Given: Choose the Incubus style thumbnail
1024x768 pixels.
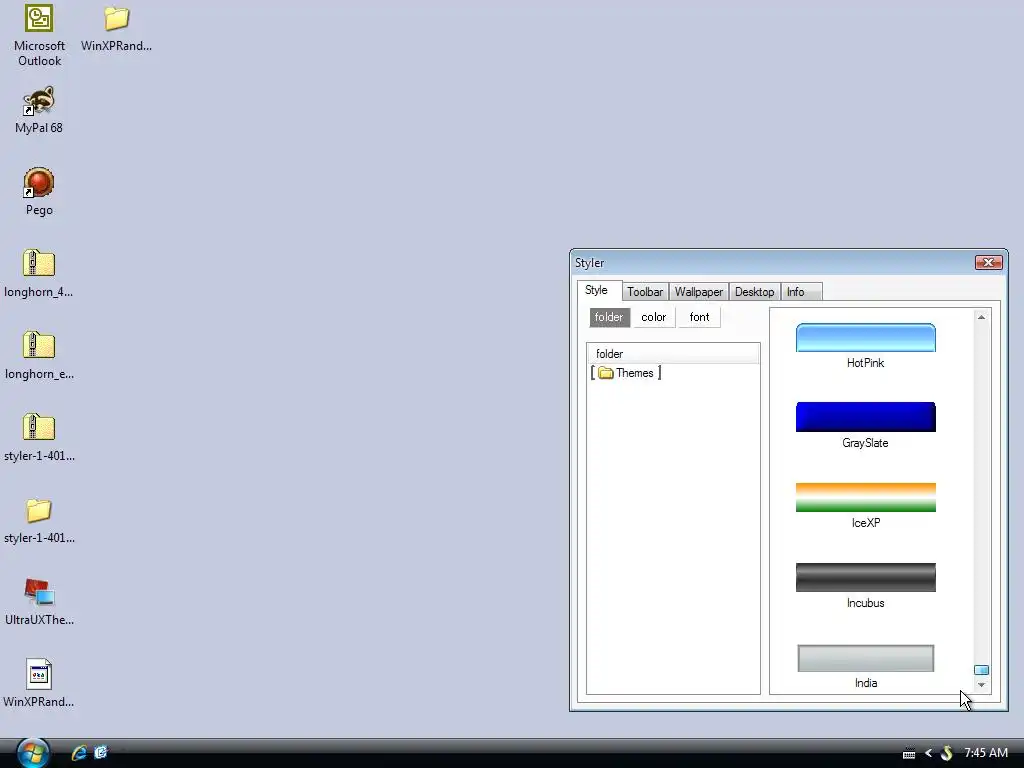Looking at the screenshot, I should [x=865, y=577].
